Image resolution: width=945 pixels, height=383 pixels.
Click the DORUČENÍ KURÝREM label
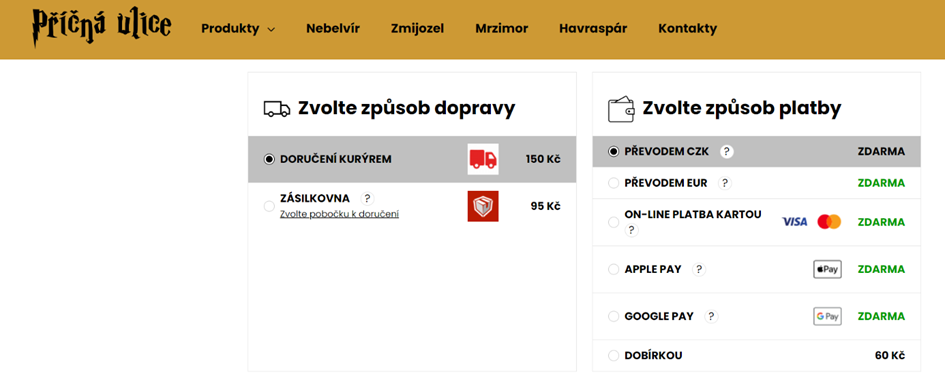tap(336, 159)
